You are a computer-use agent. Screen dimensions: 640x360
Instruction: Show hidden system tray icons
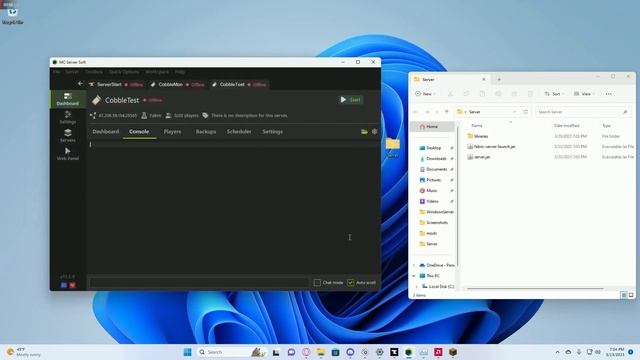557,352
